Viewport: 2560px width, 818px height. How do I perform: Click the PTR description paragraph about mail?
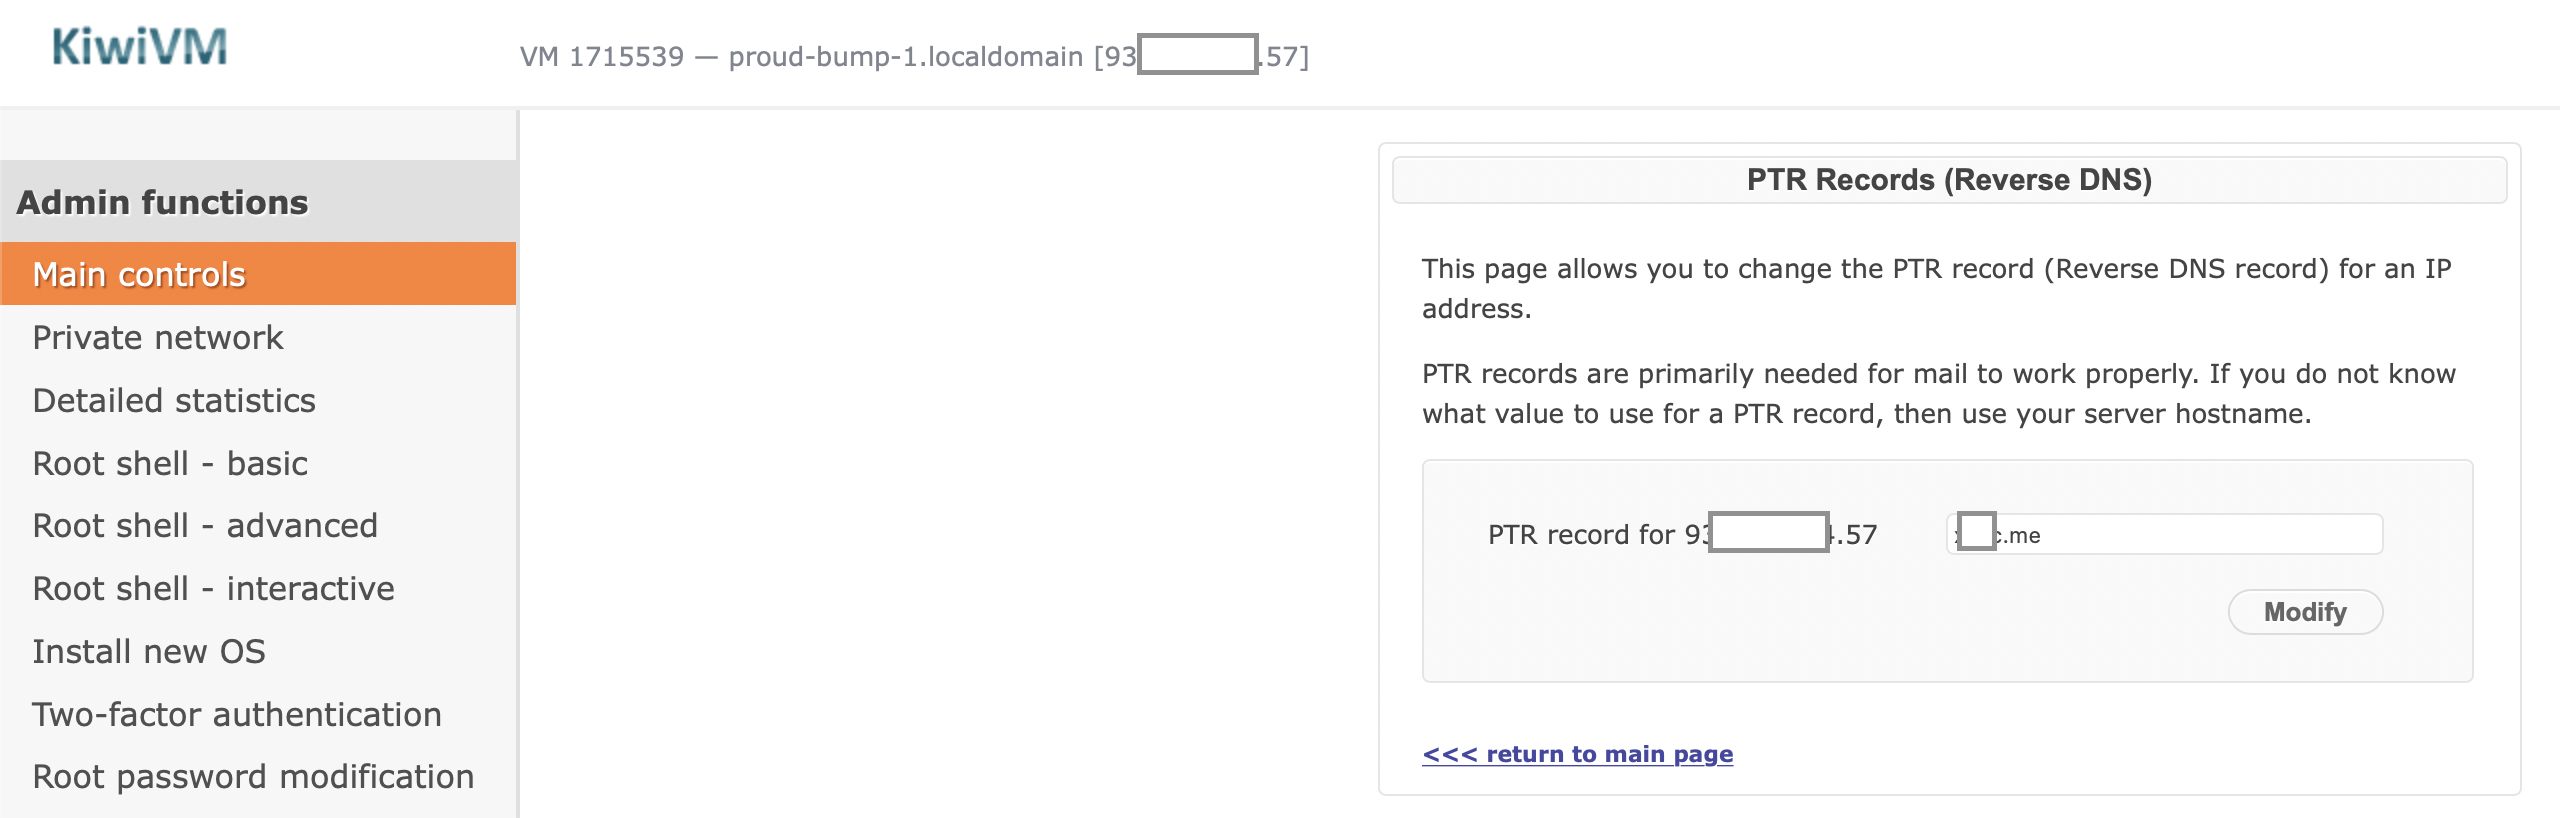[x=1939, y=394]
